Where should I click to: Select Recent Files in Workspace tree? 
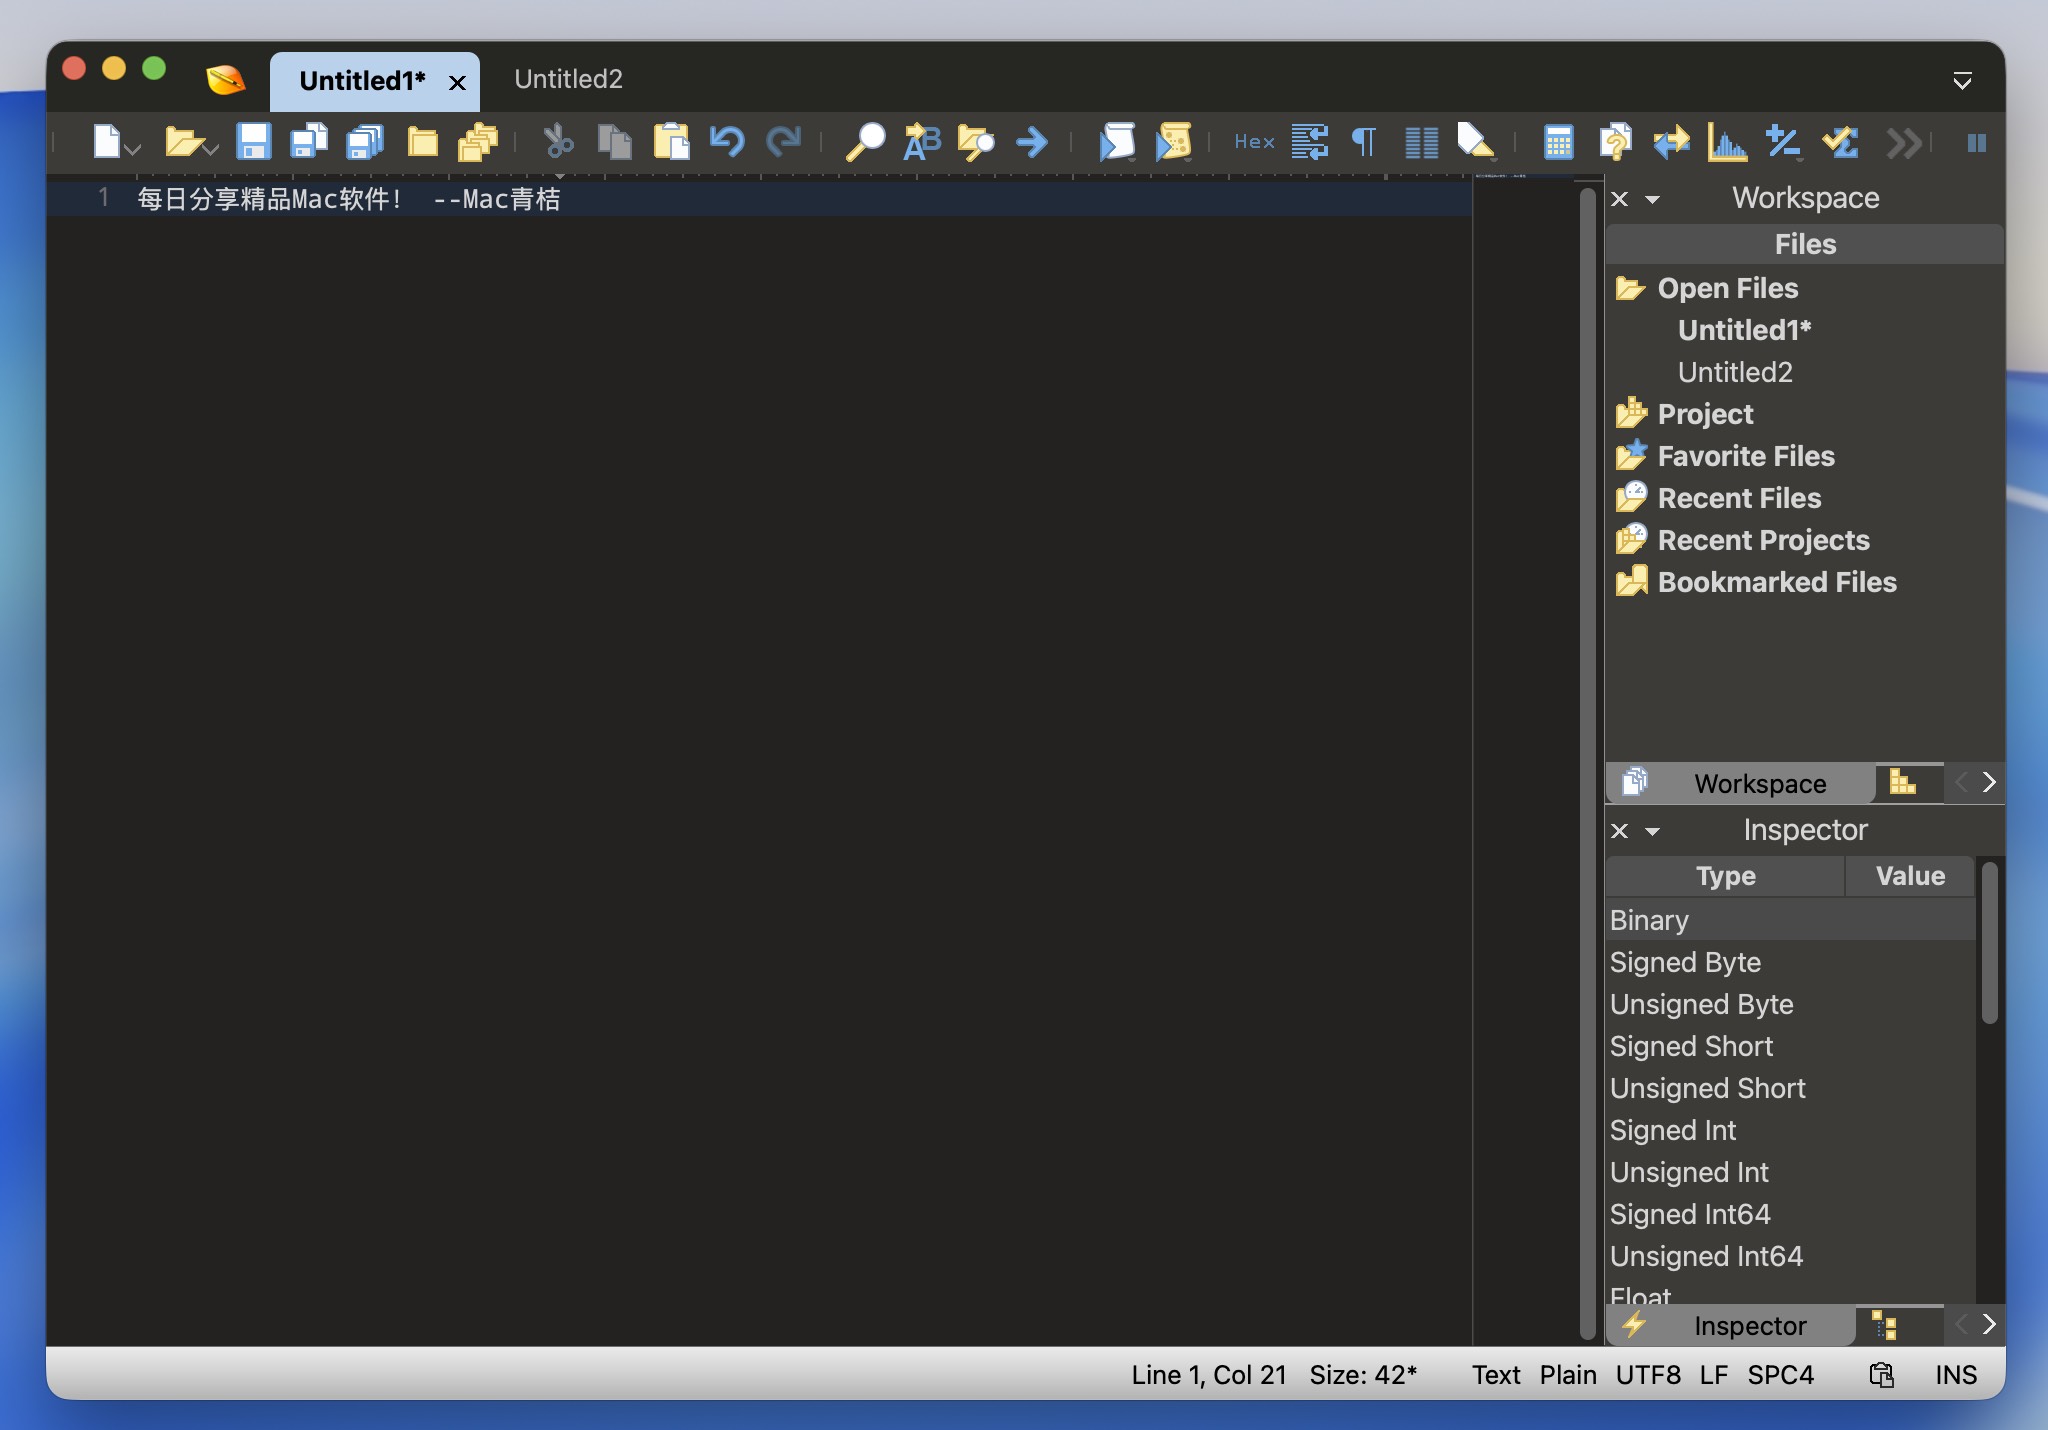[1739, 498]
